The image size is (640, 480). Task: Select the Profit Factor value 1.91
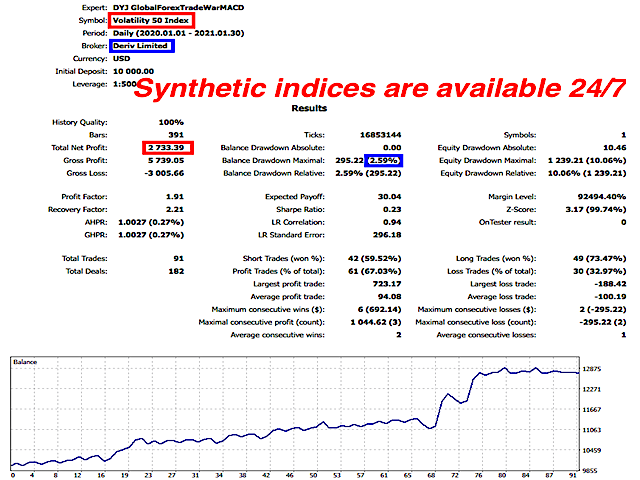pos(175,197)
